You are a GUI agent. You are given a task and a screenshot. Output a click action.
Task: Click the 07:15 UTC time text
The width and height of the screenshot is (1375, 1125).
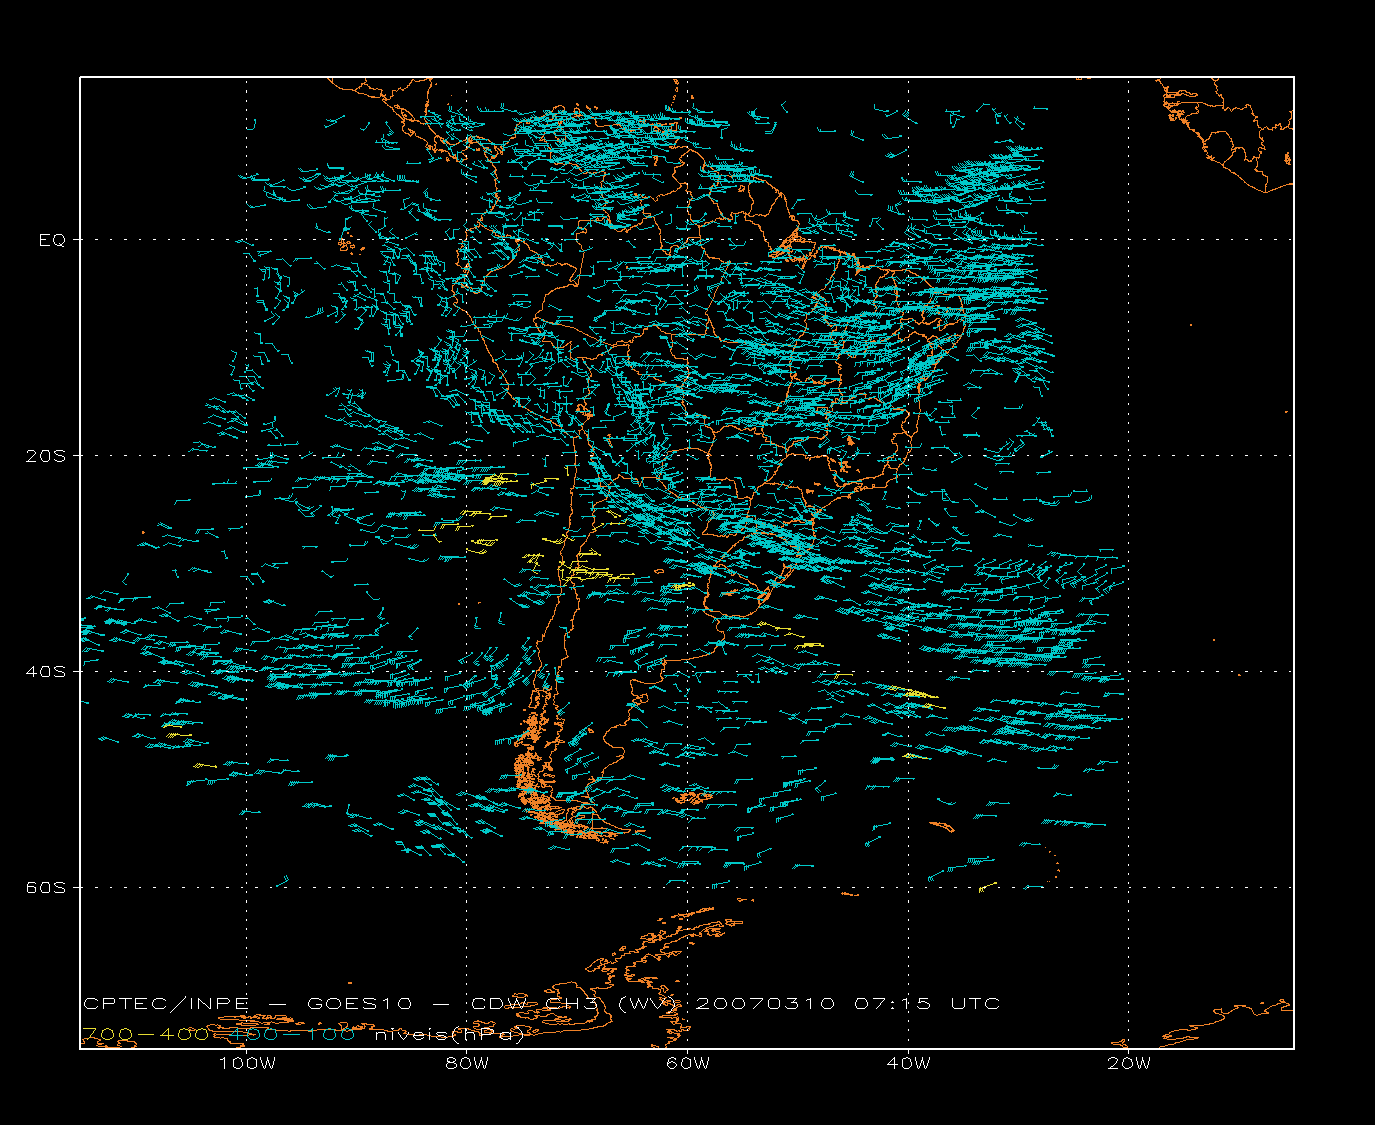[927, 1003]
